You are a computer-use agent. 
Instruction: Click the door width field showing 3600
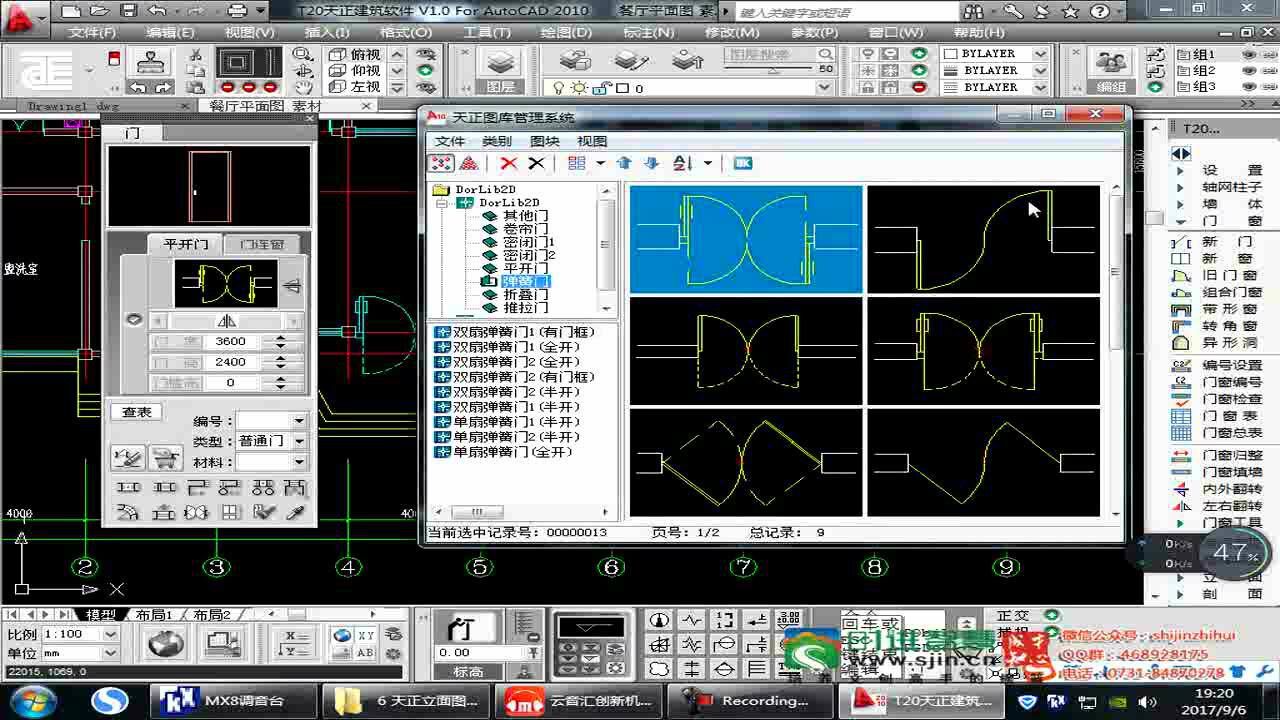pyautogui.click(x=231, y=341)
